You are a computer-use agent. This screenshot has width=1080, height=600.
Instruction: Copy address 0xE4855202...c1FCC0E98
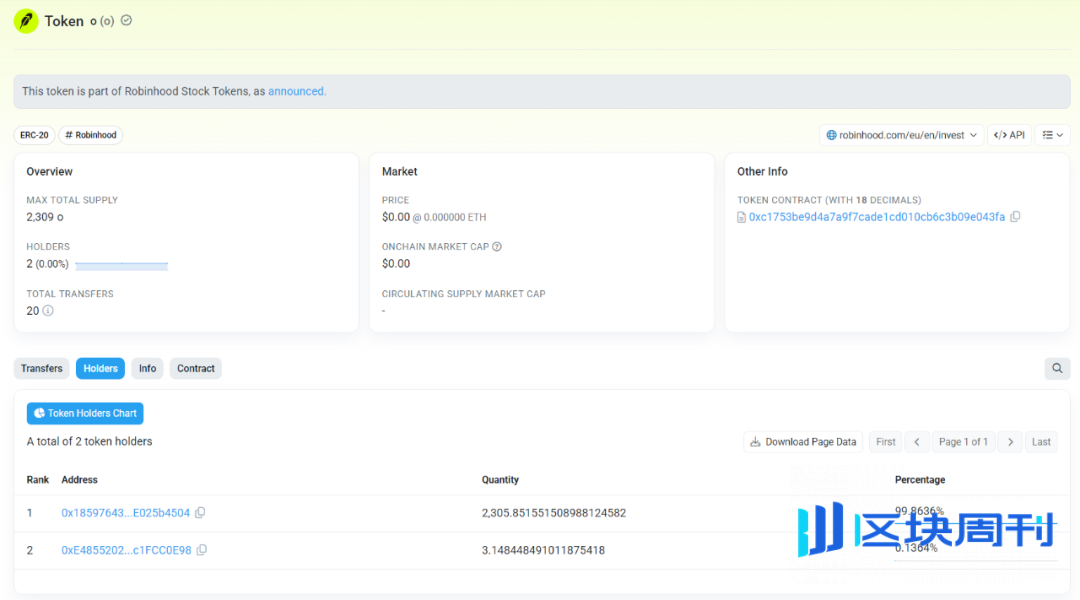click(202, 550)
